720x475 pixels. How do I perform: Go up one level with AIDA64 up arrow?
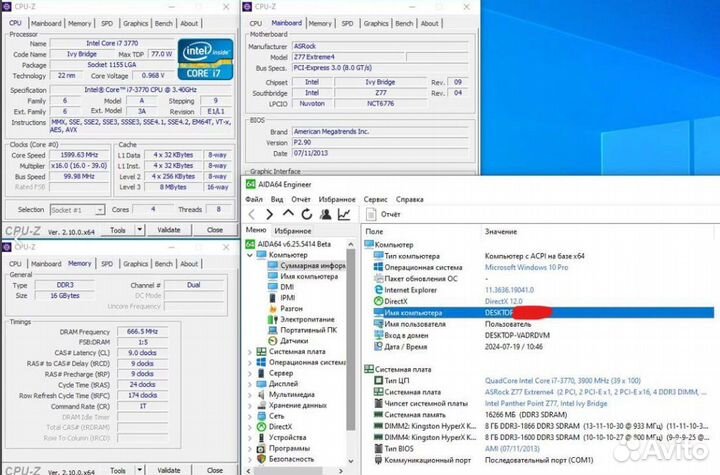(x=288, y=214)
